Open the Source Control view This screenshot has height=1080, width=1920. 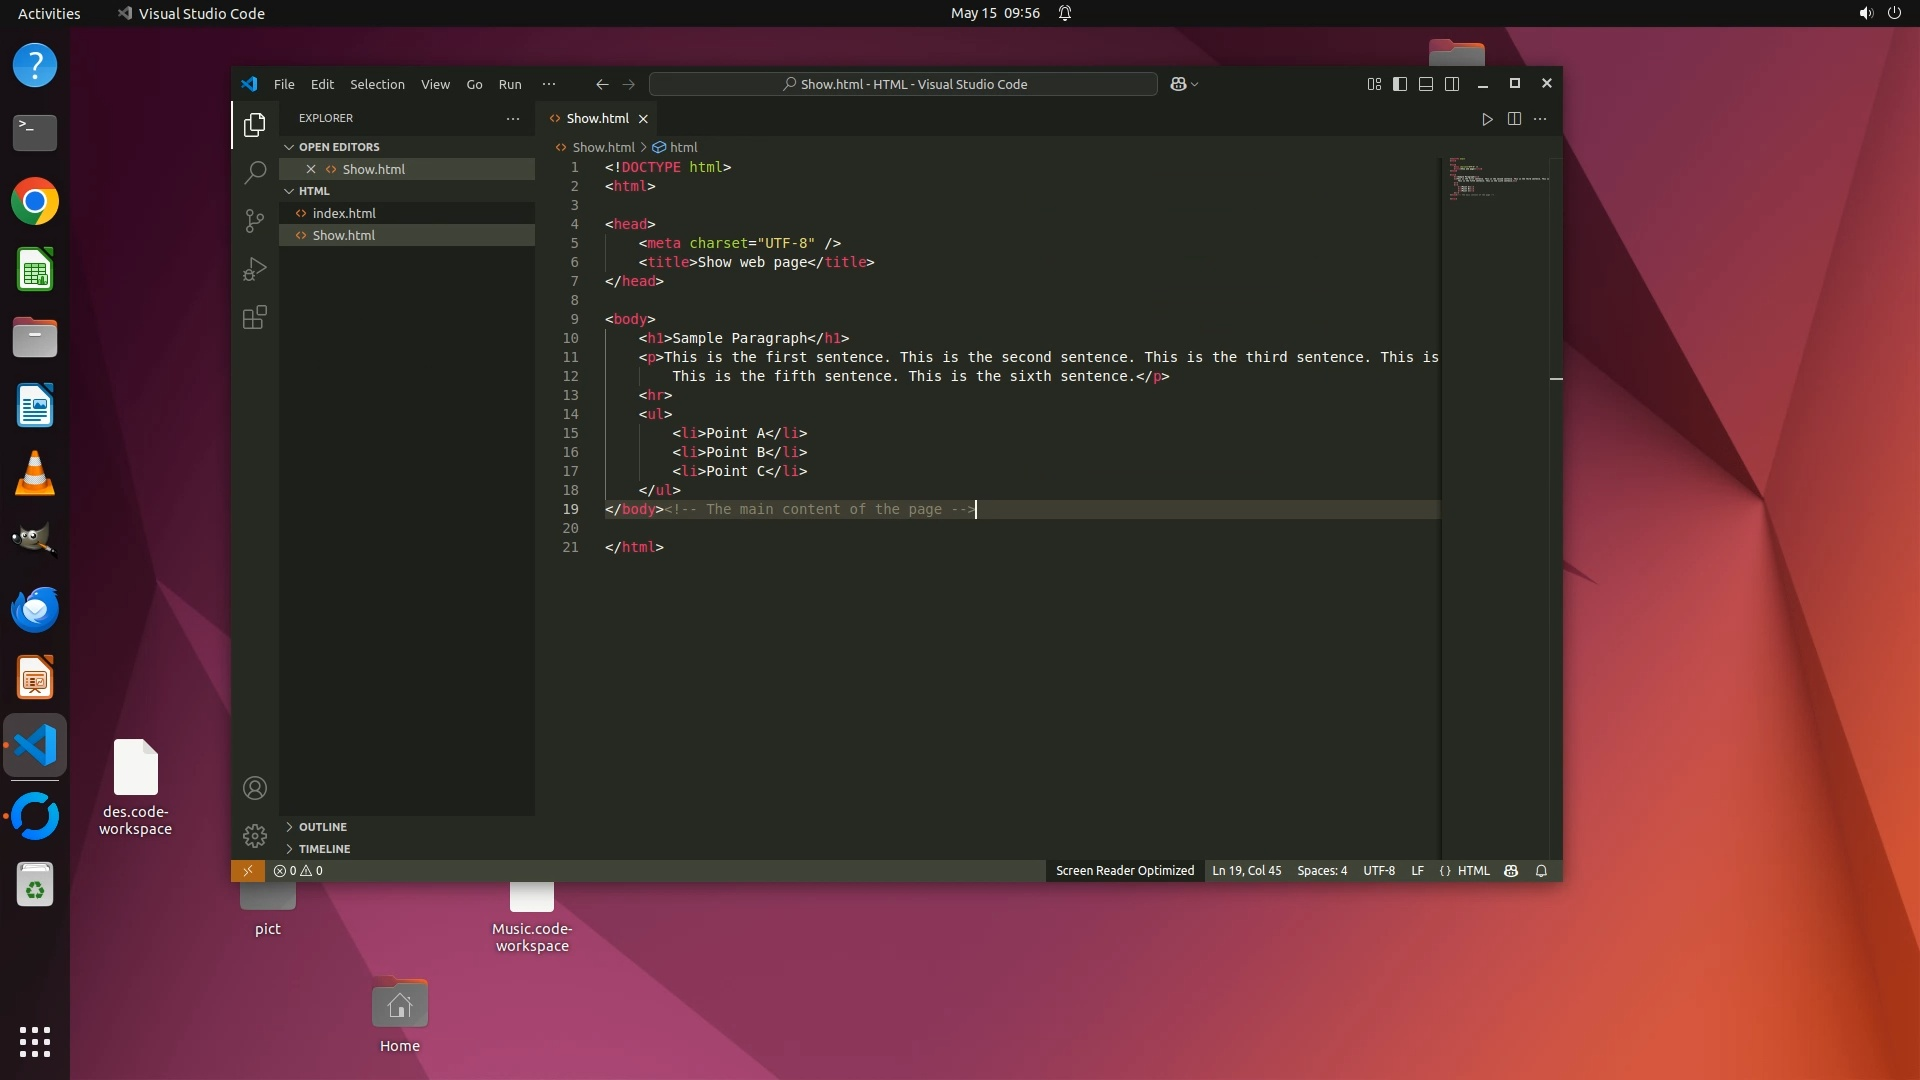[255, 220]
